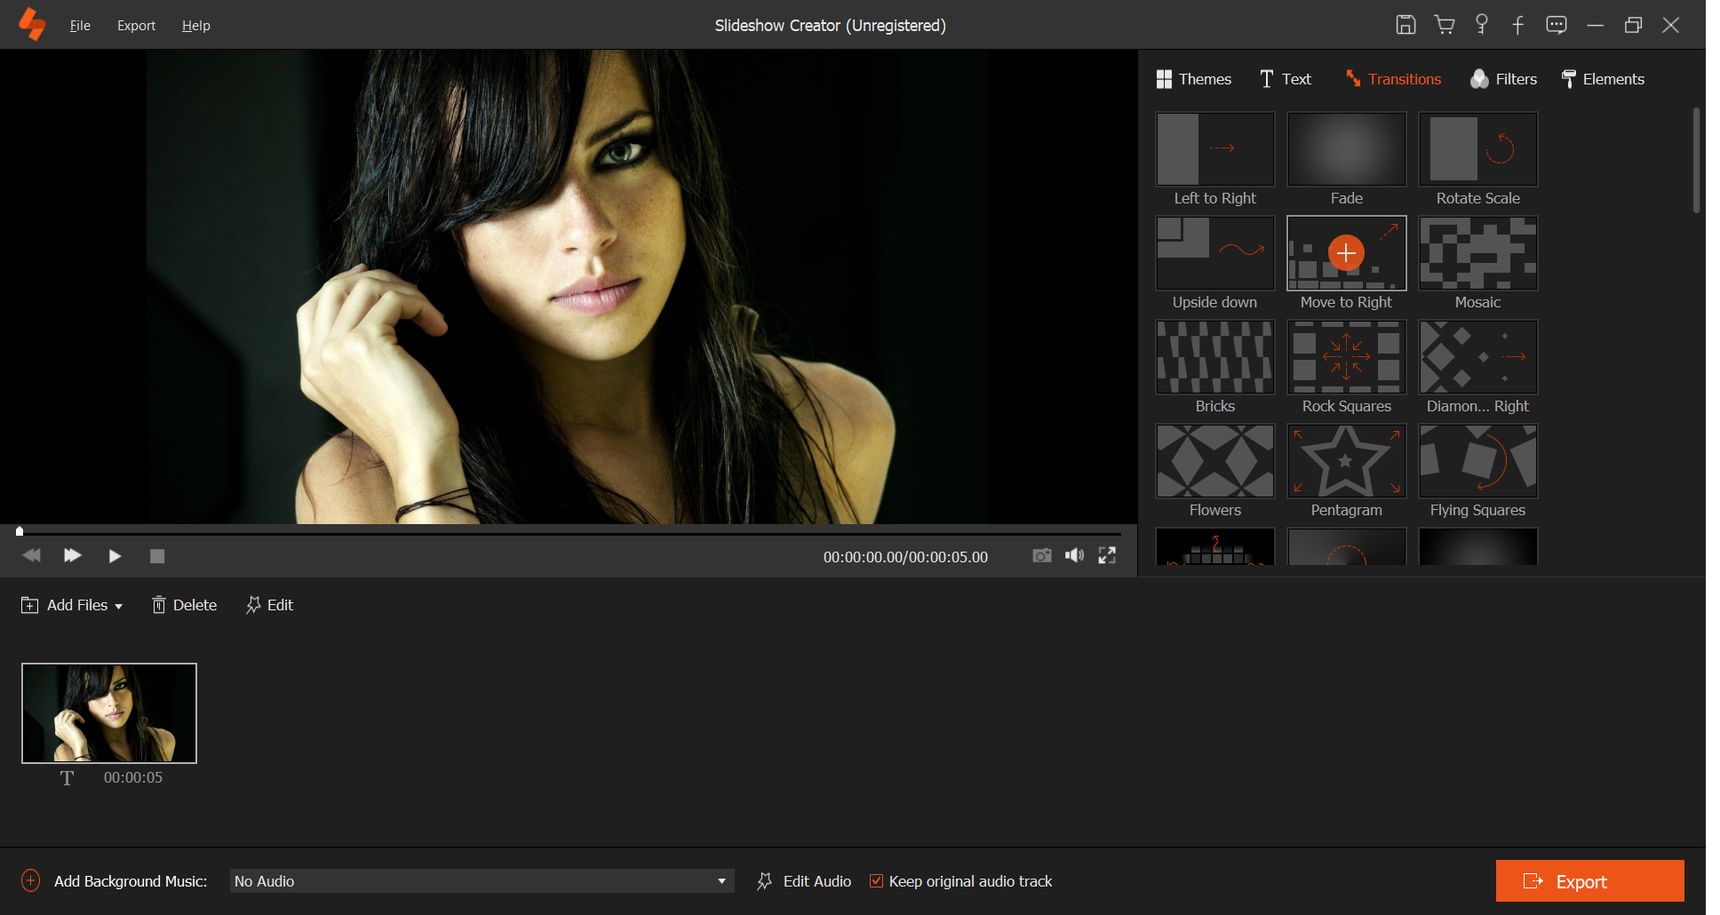Choose the Rotate Scale transition
1720x915 pixels.
coord(1478,149)
